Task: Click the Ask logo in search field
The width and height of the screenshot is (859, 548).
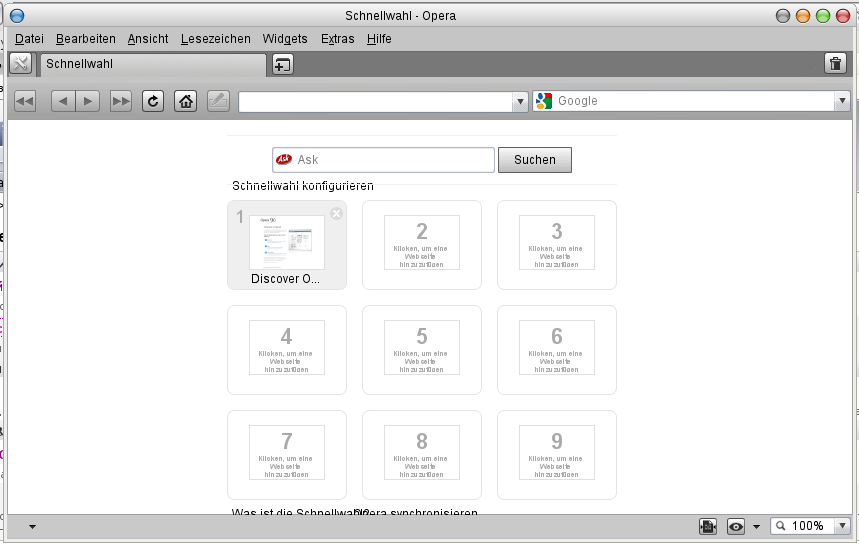Action: 284,159
